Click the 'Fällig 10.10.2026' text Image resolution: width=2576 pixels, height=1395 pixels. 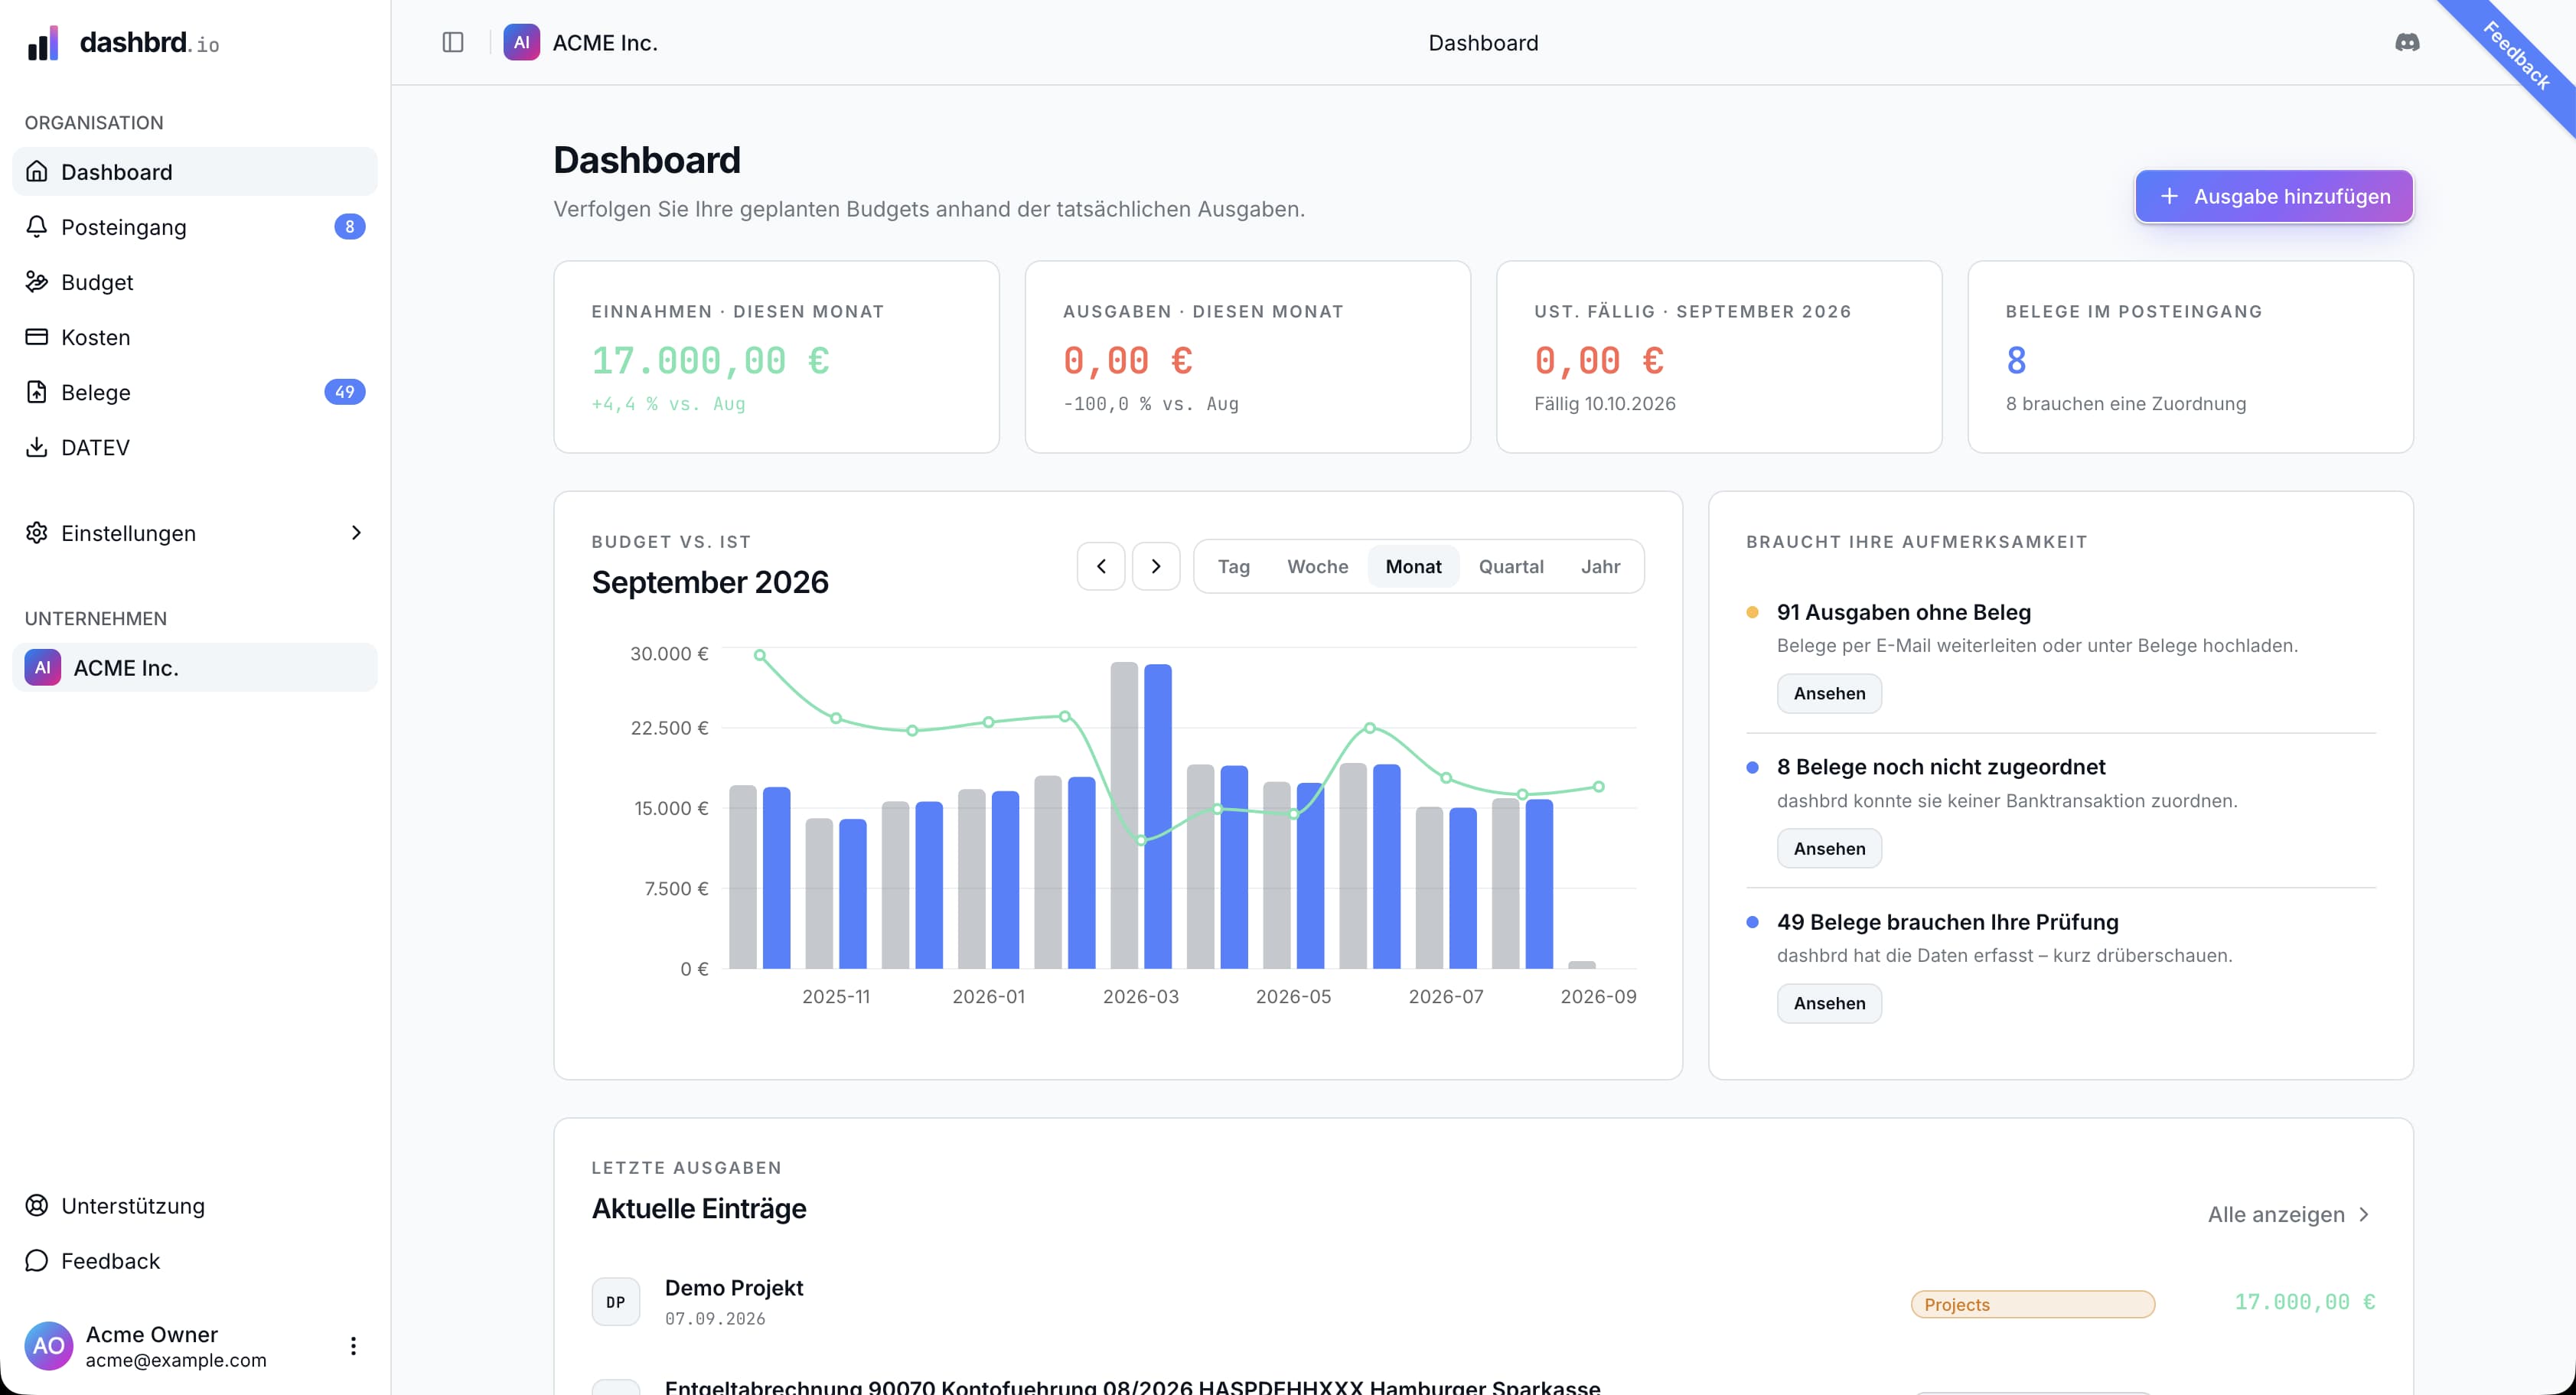pos(1604,403)
